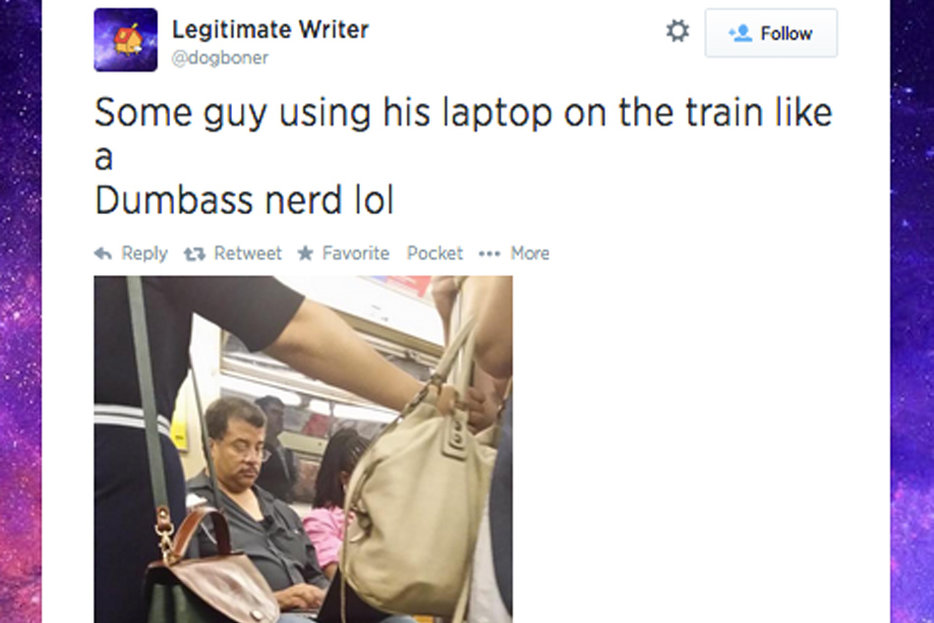Open the attached subway photo

click(303, 449)
